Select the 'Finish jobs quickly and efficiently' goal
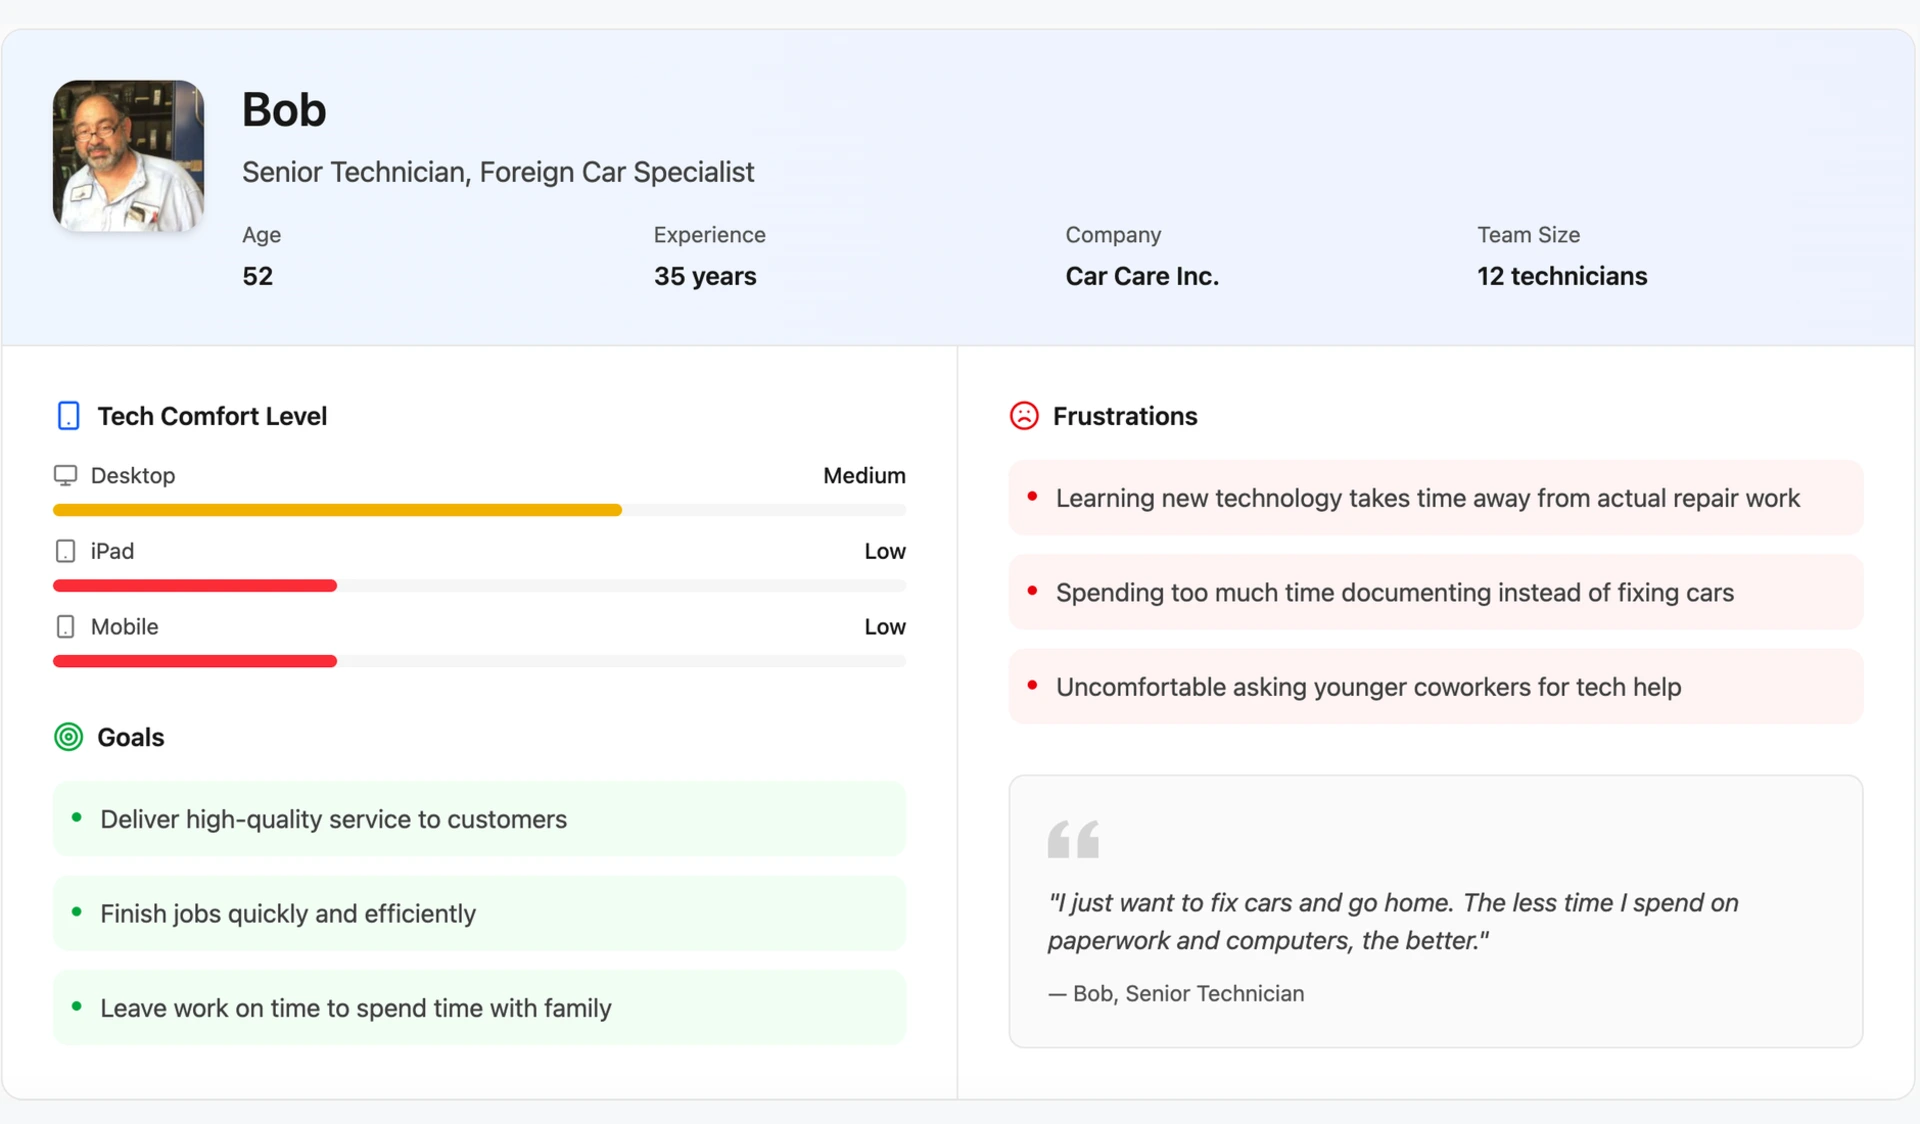 [x=288, y=914]
